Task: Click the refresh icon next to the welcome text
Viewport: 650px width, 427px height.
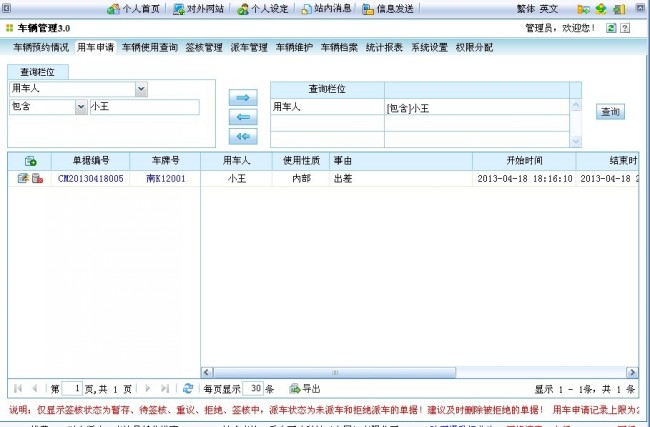Action: (x=611, y=28)
